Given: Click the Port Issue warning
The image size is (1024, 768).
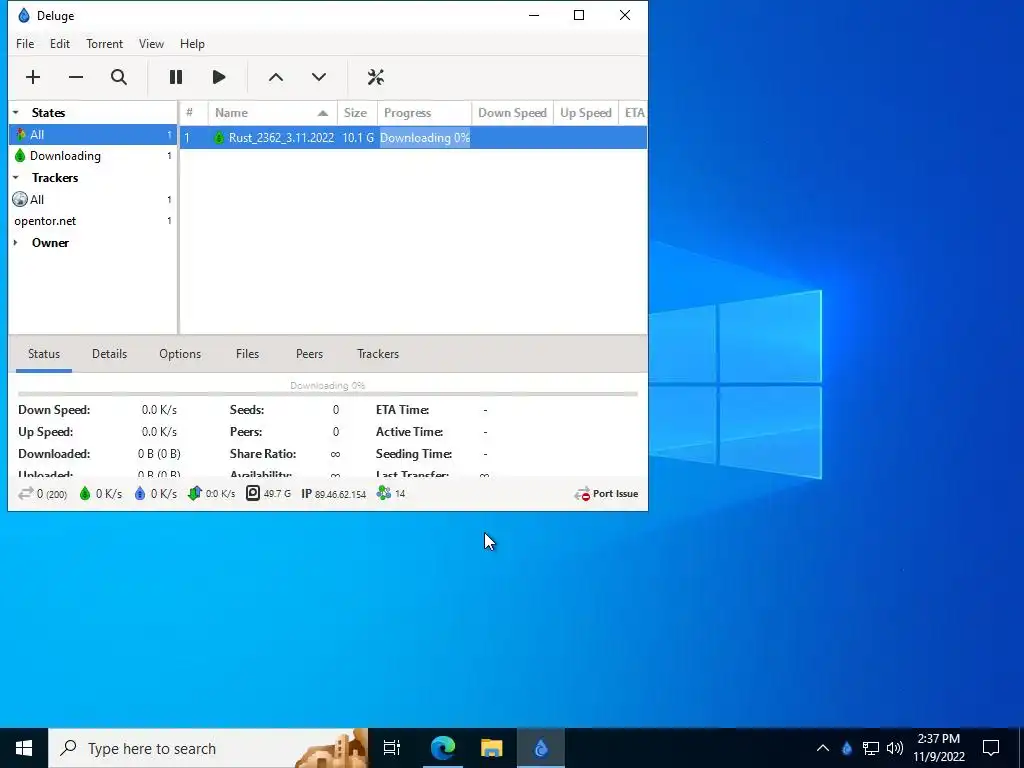Looking at the screenshot, I should 606,494.
